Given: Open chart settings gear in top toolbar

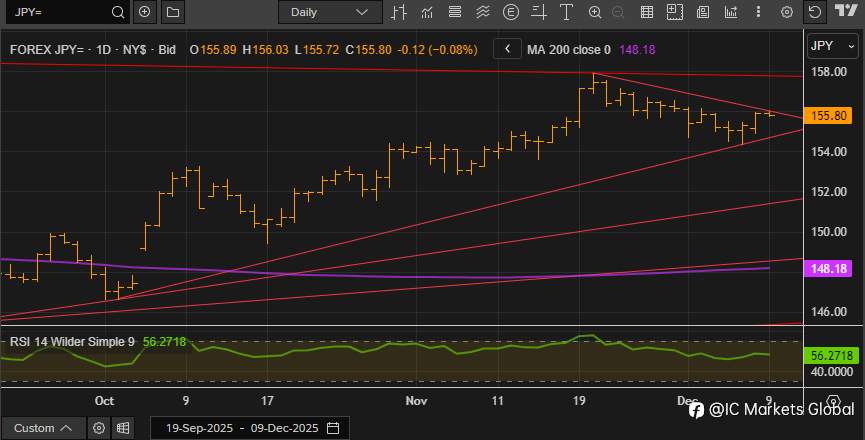Looking at the screenshot, I should 787,12.
